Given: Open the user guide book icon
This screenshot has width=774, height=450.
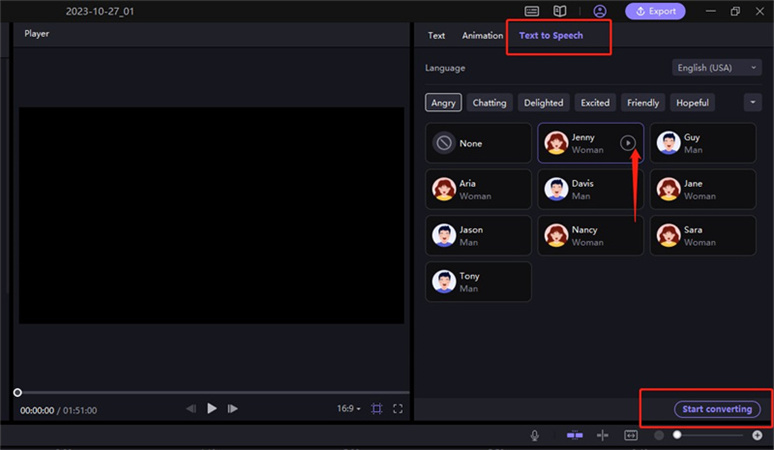Looking at the screenshot, I should (x=560, y=12).
